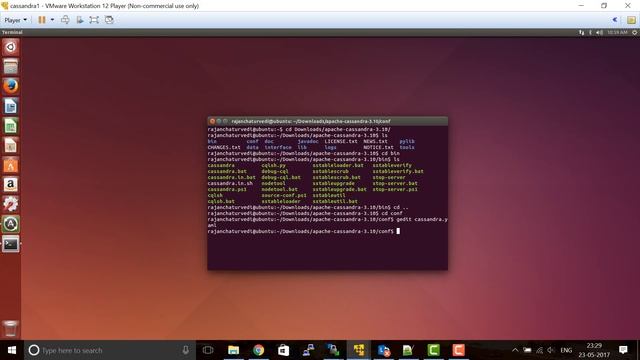Open sound volume indicator in Ubuntu panel
Viewport: 640px width, 360px height.
[599, 32]
